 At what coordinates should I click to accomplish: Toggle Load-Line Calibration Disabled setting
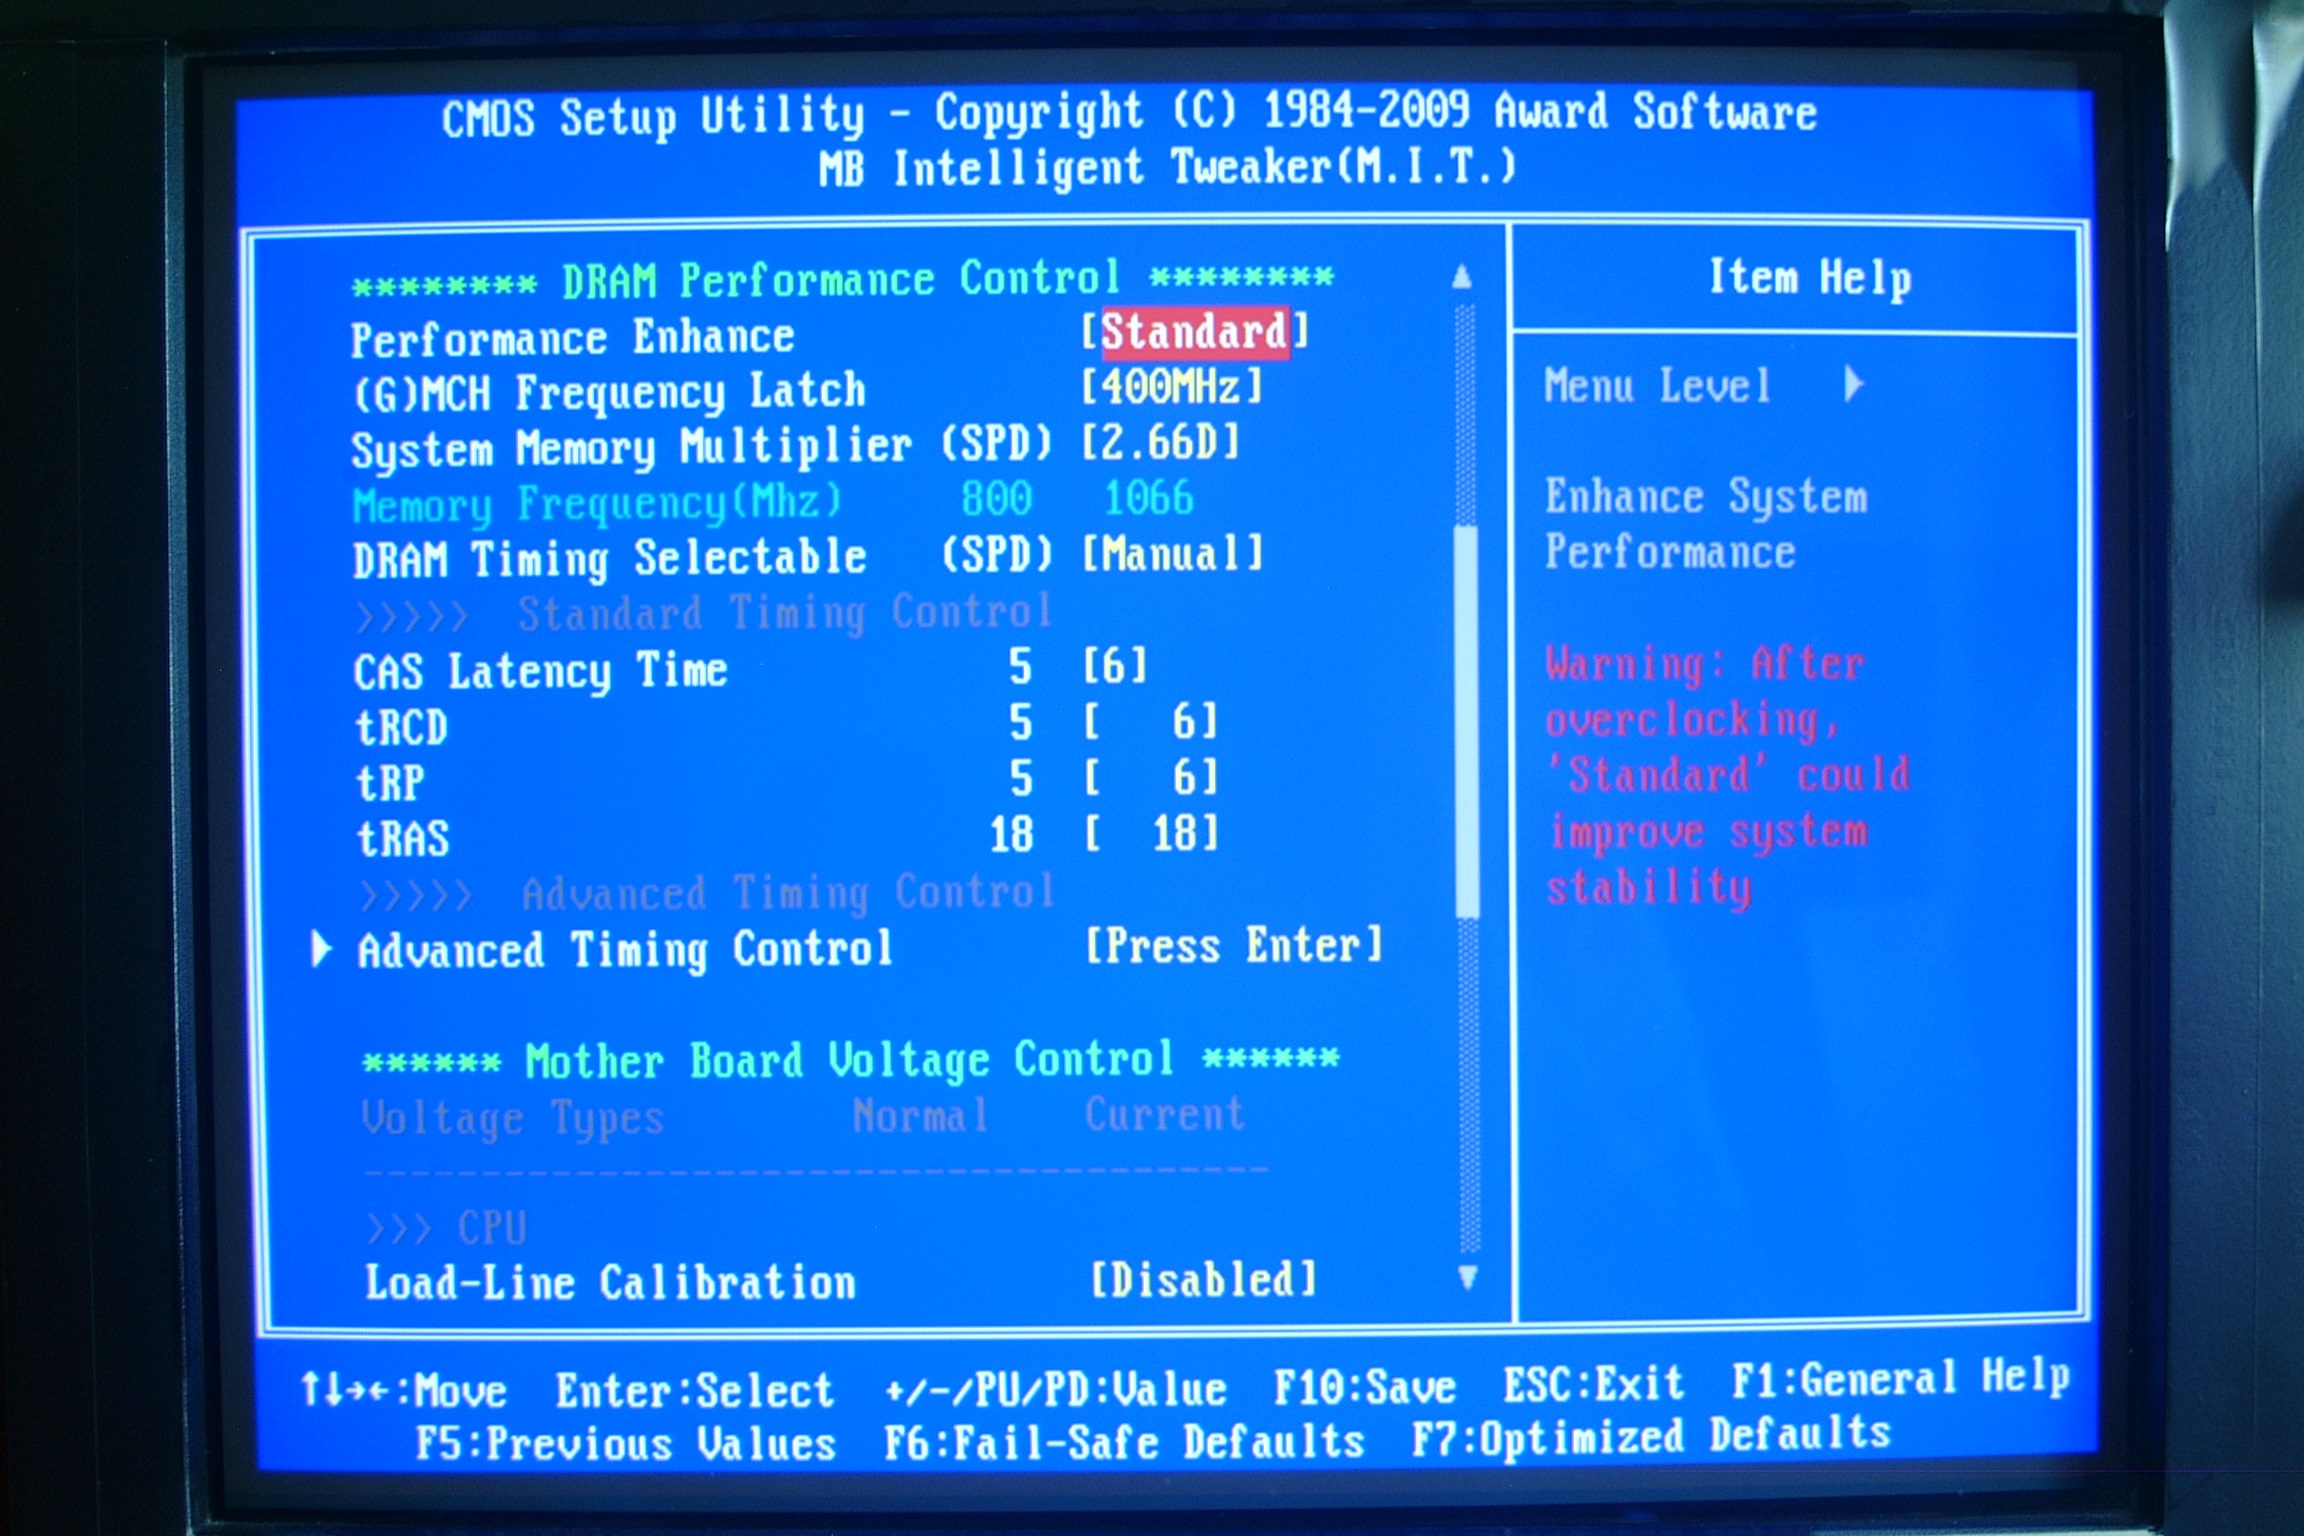tap(1203, 1280)
